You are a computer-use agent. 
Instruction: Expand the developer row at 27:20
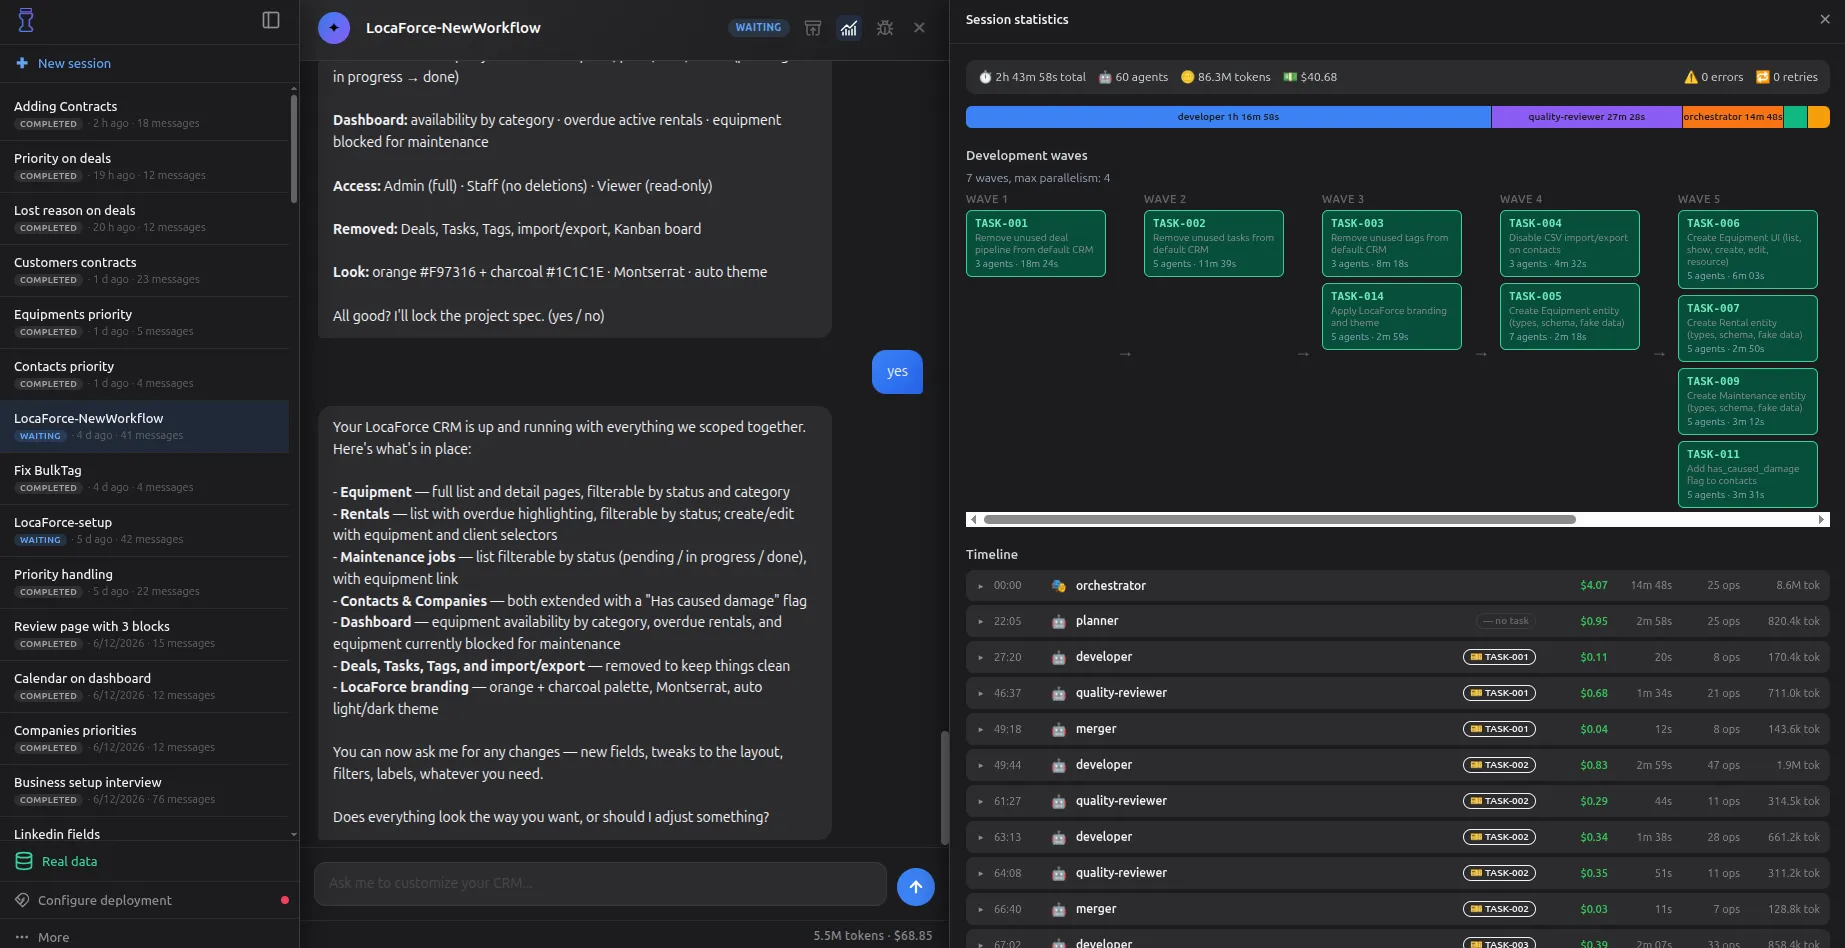(x=981, y=658)
